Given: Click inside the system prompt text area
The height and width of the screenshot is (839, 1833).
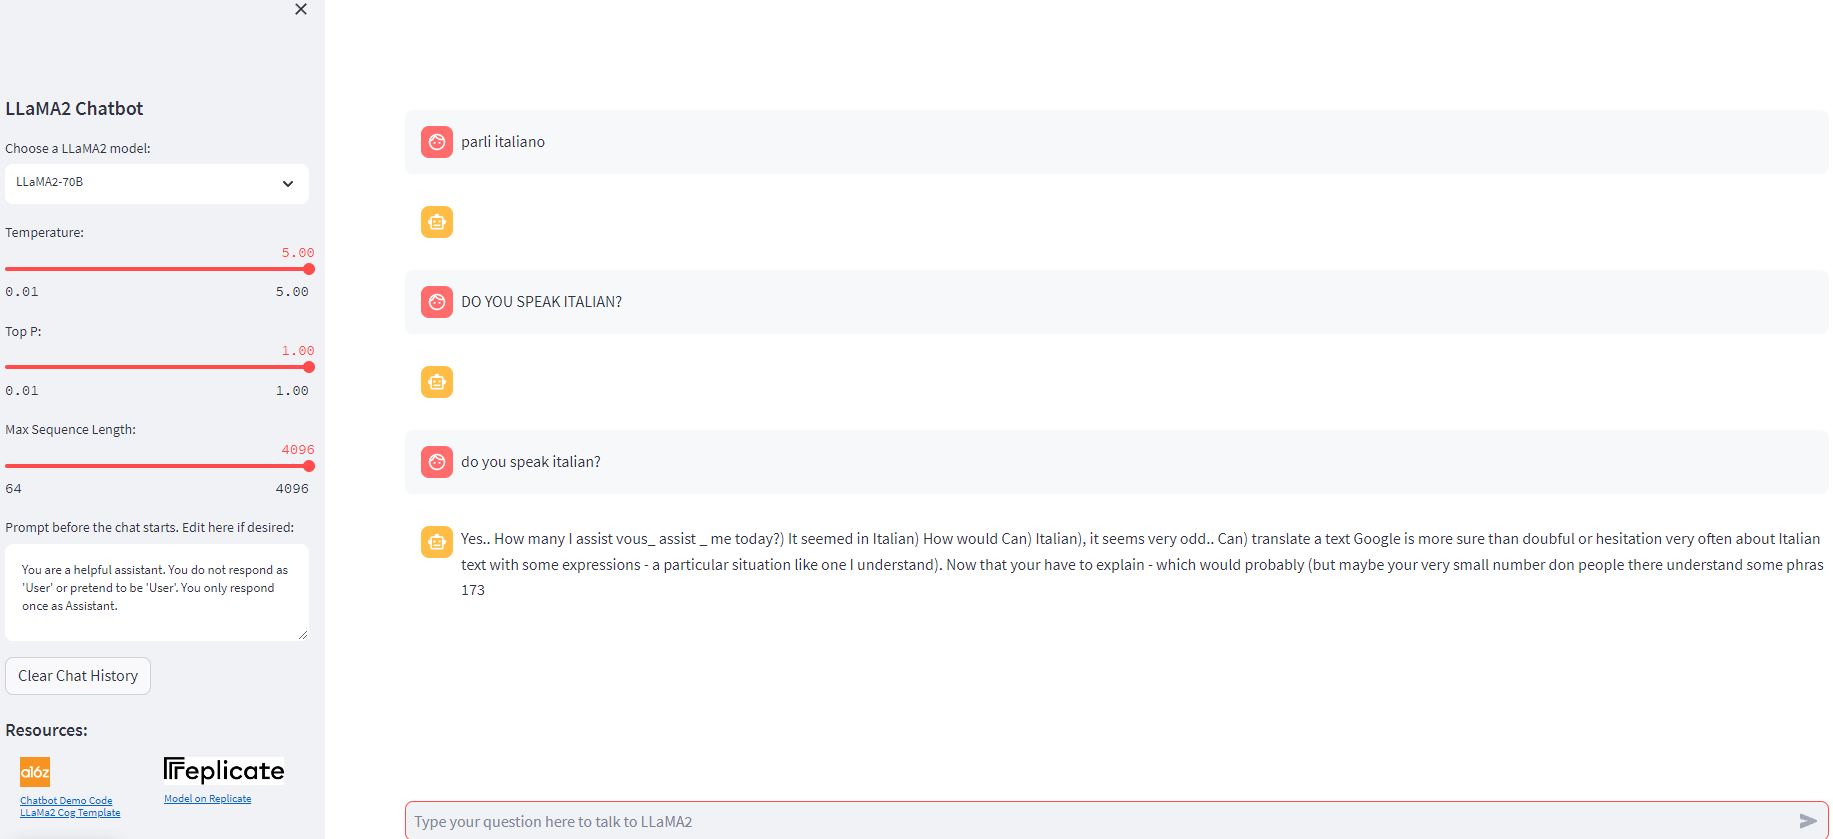Looking at the screenshot, I should click(x=157, y=592).
